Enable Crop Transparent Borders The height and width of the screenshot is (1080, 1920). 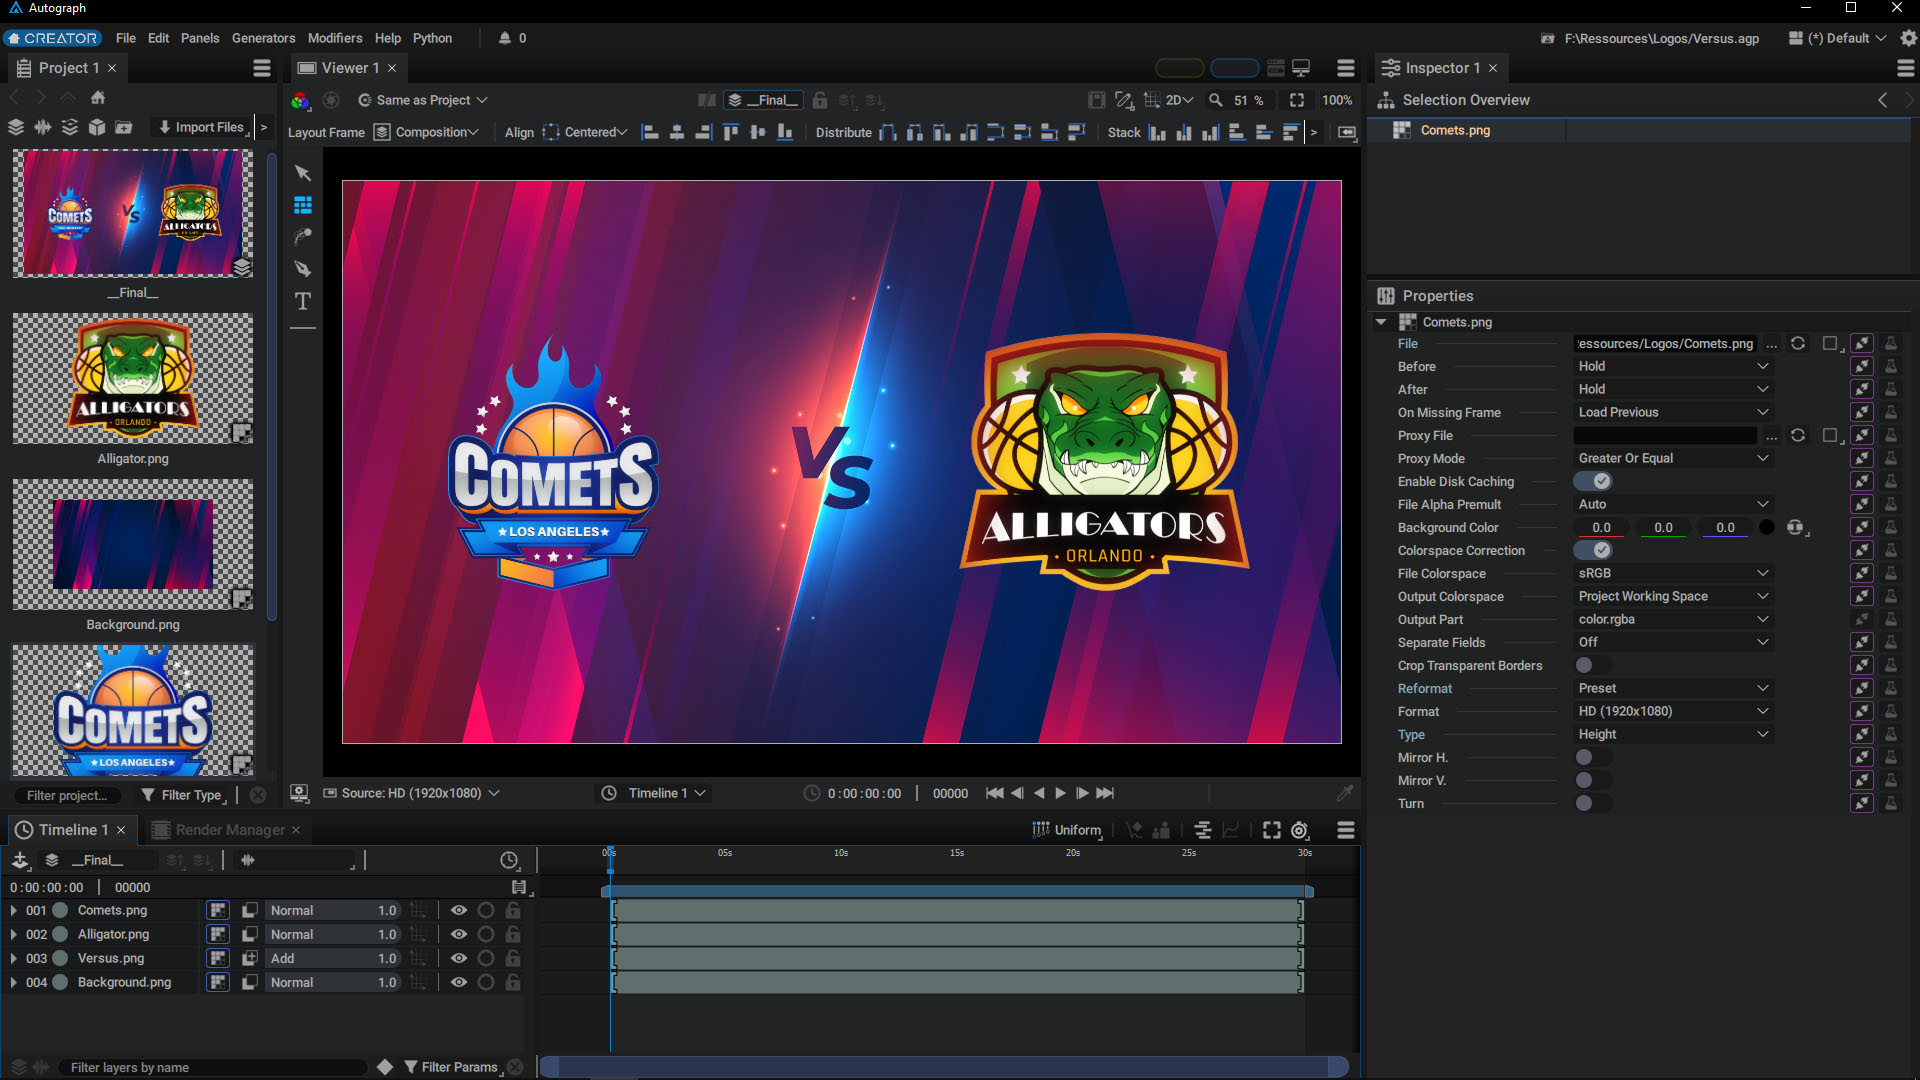pyautogui.click(x=1593, y=665)
